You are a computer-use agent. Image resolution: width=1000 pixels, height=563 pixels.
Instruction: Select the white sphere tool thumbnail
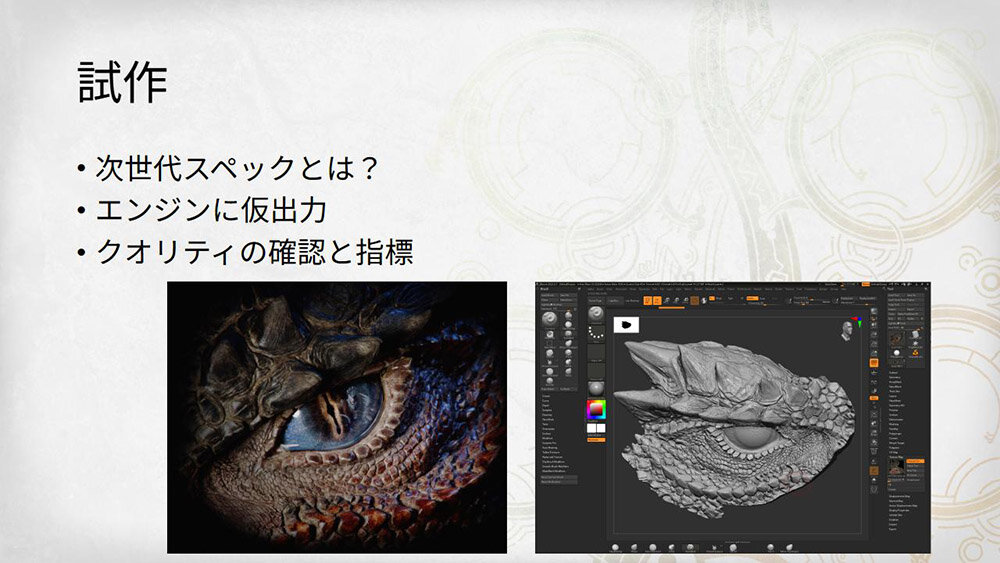pyautogui.click(x=897, y=353)
